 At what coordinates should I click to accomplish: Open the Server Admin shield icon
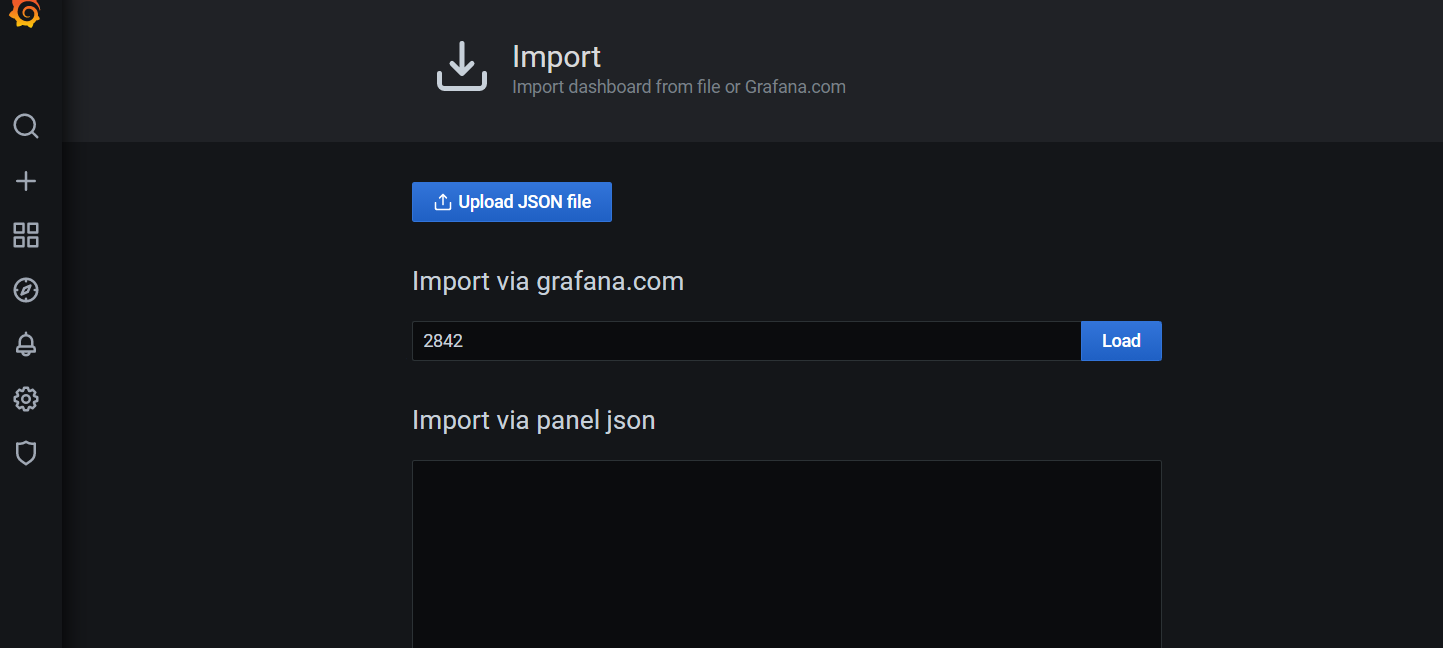click(26, 453)
